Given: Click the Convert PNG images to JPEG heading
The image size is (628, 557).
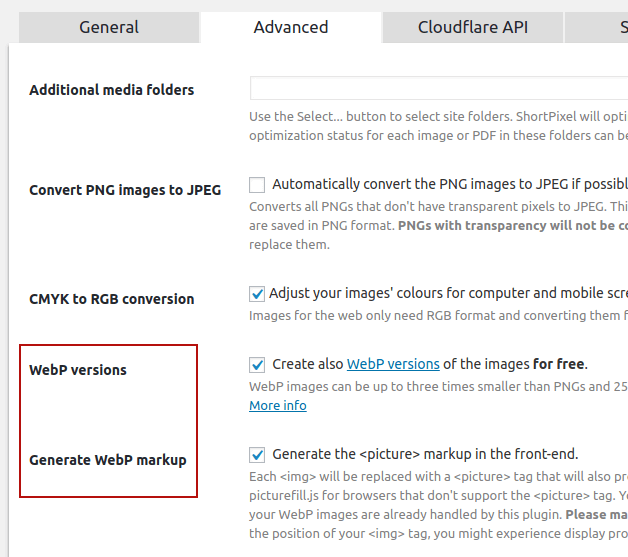Looking at the screenshot, I should point(125,190).
